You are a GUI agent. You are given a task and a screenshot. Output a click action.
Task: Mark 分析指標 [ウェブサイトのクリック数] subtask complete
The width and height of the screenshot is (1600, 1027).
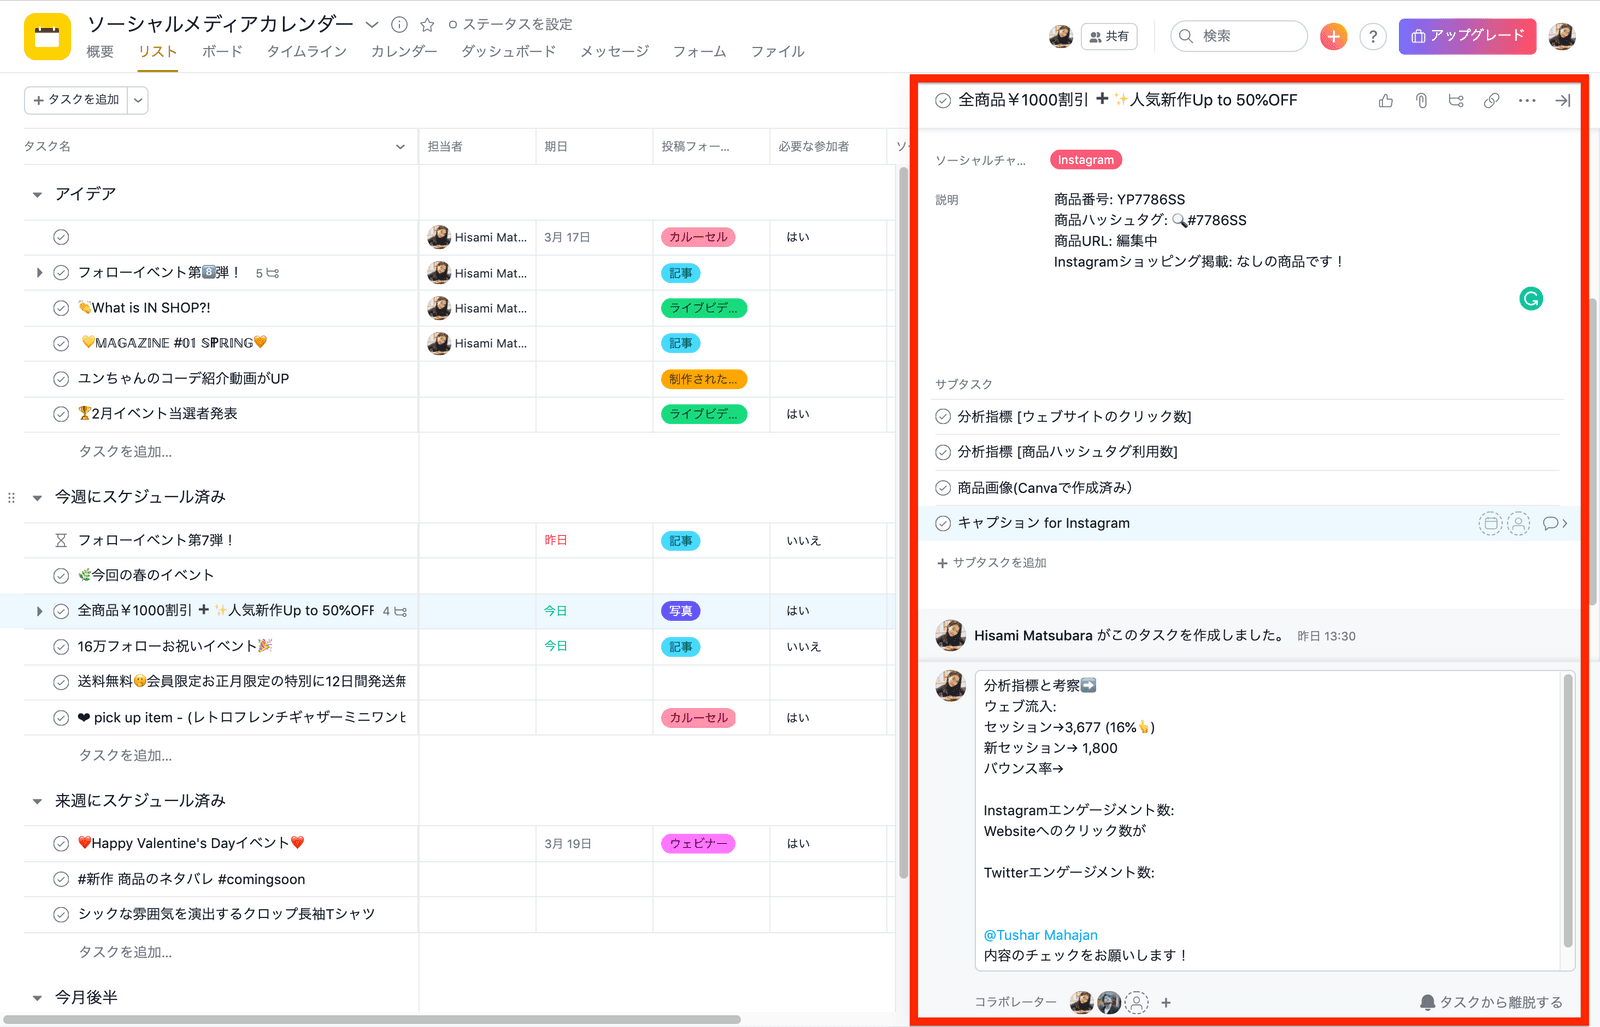point(943,417)
